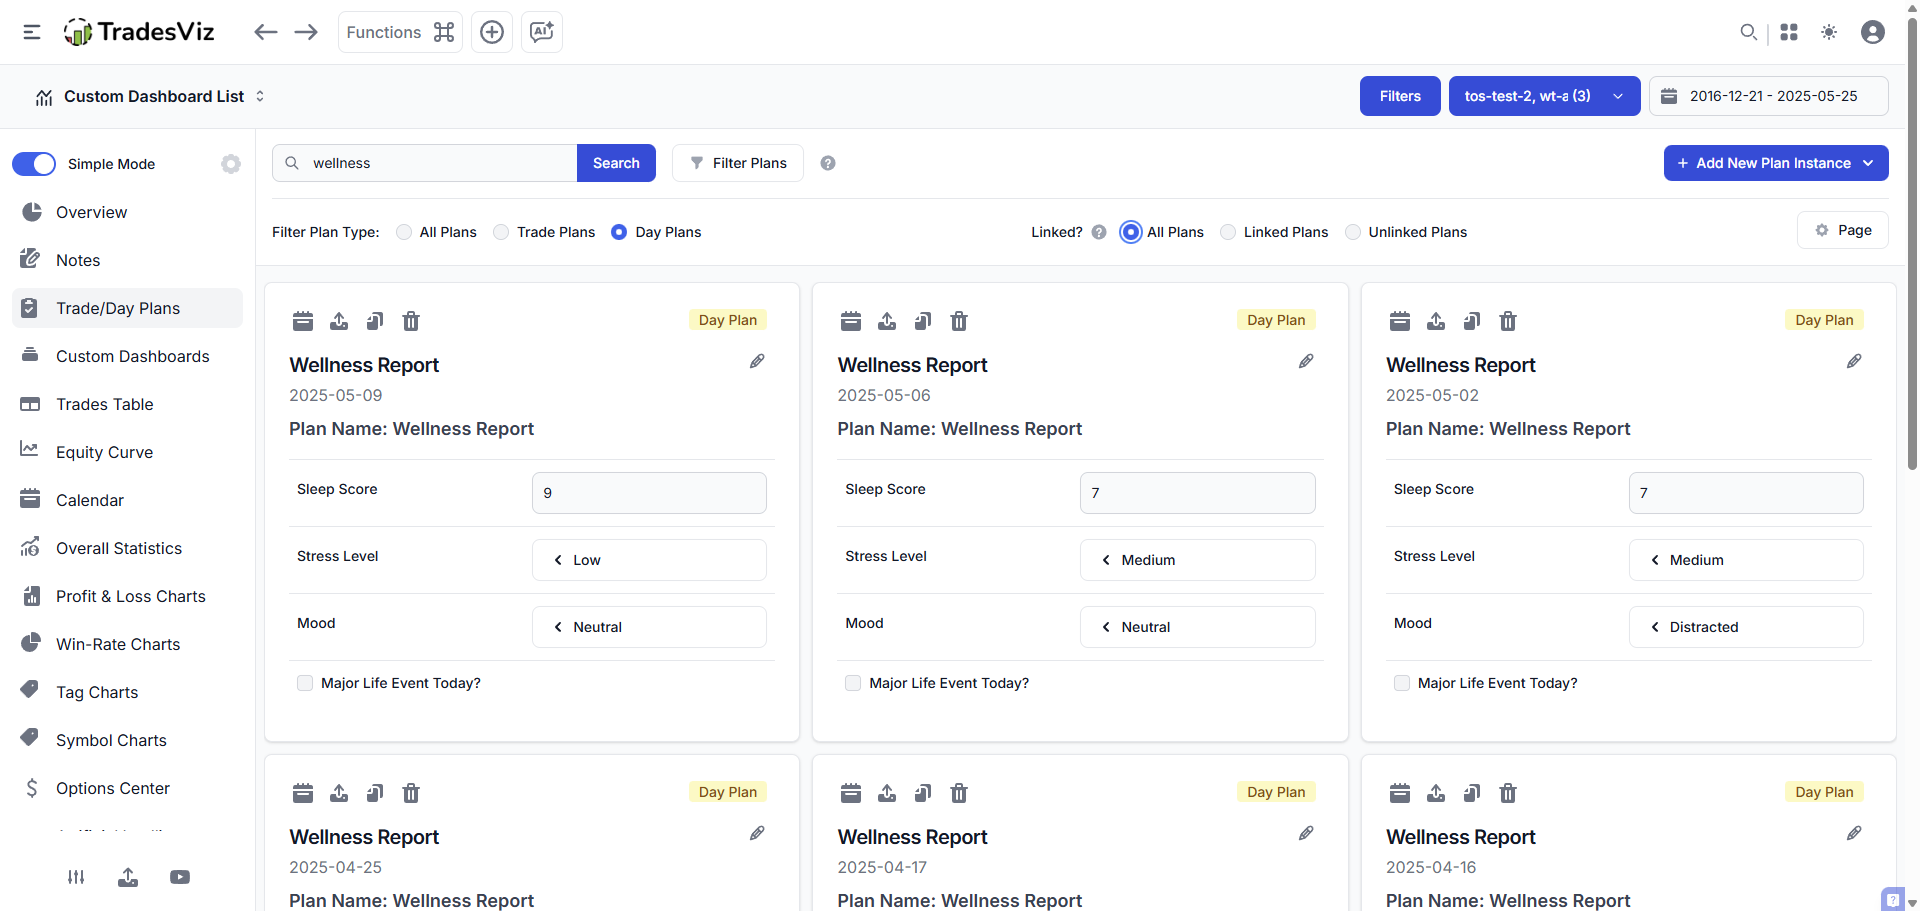Viewport: 1920px width, 911px height.
Task: Click the wellness search input field
Action: tap(430, 162)
